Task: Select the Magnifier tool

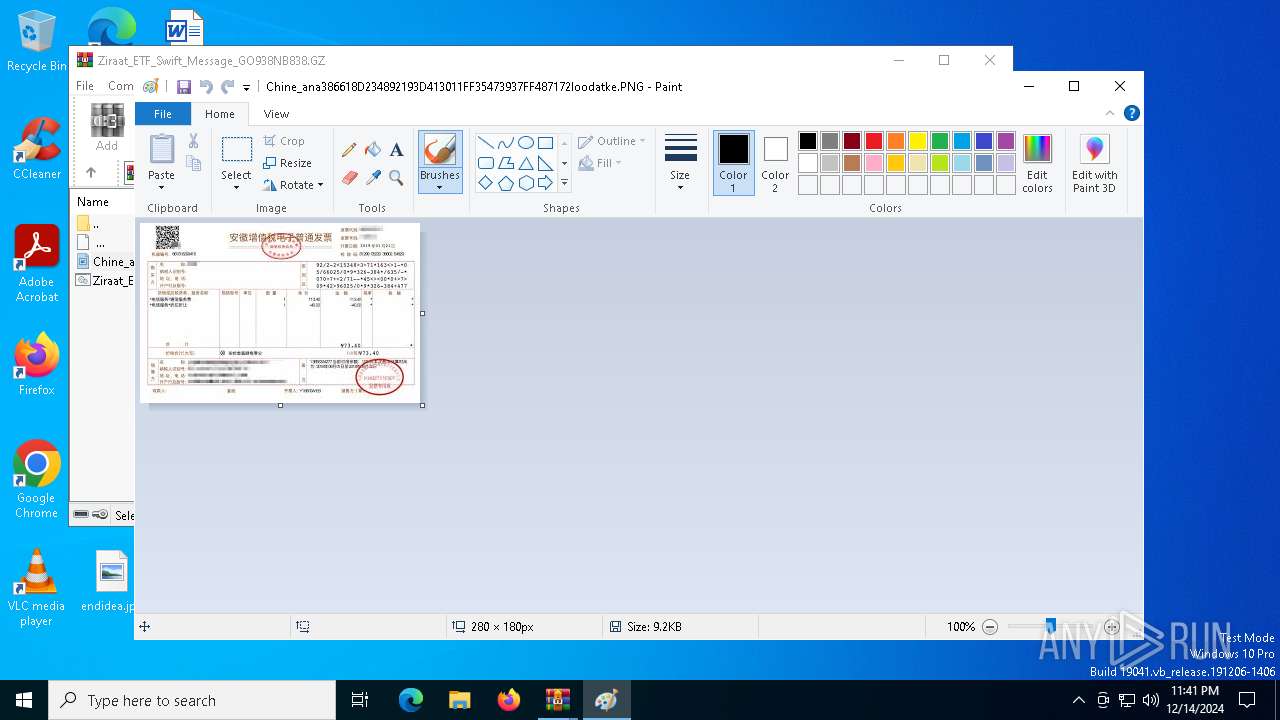Action: point(396,178)
